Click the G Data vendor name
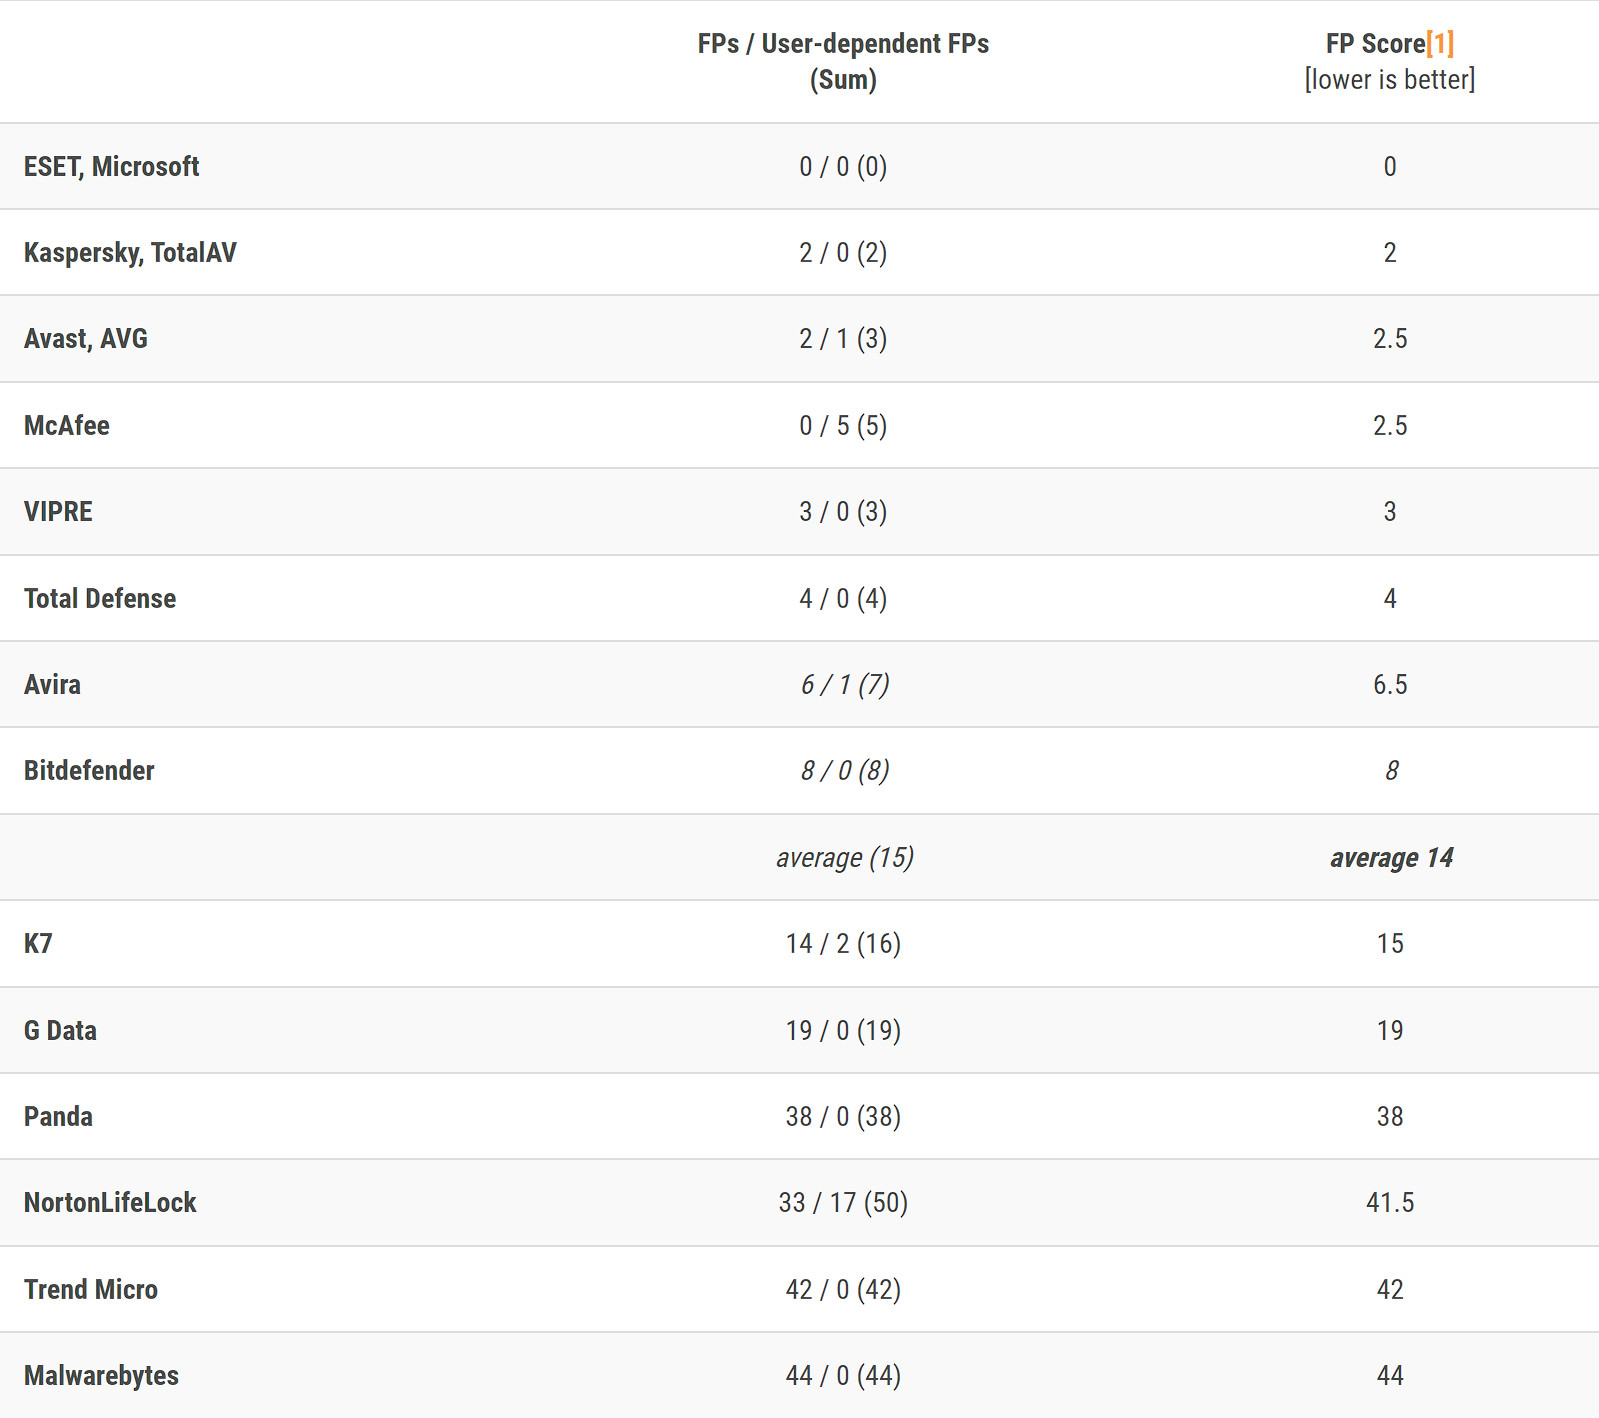This screenshot has height=1418, width=1599. (60, 1031)
